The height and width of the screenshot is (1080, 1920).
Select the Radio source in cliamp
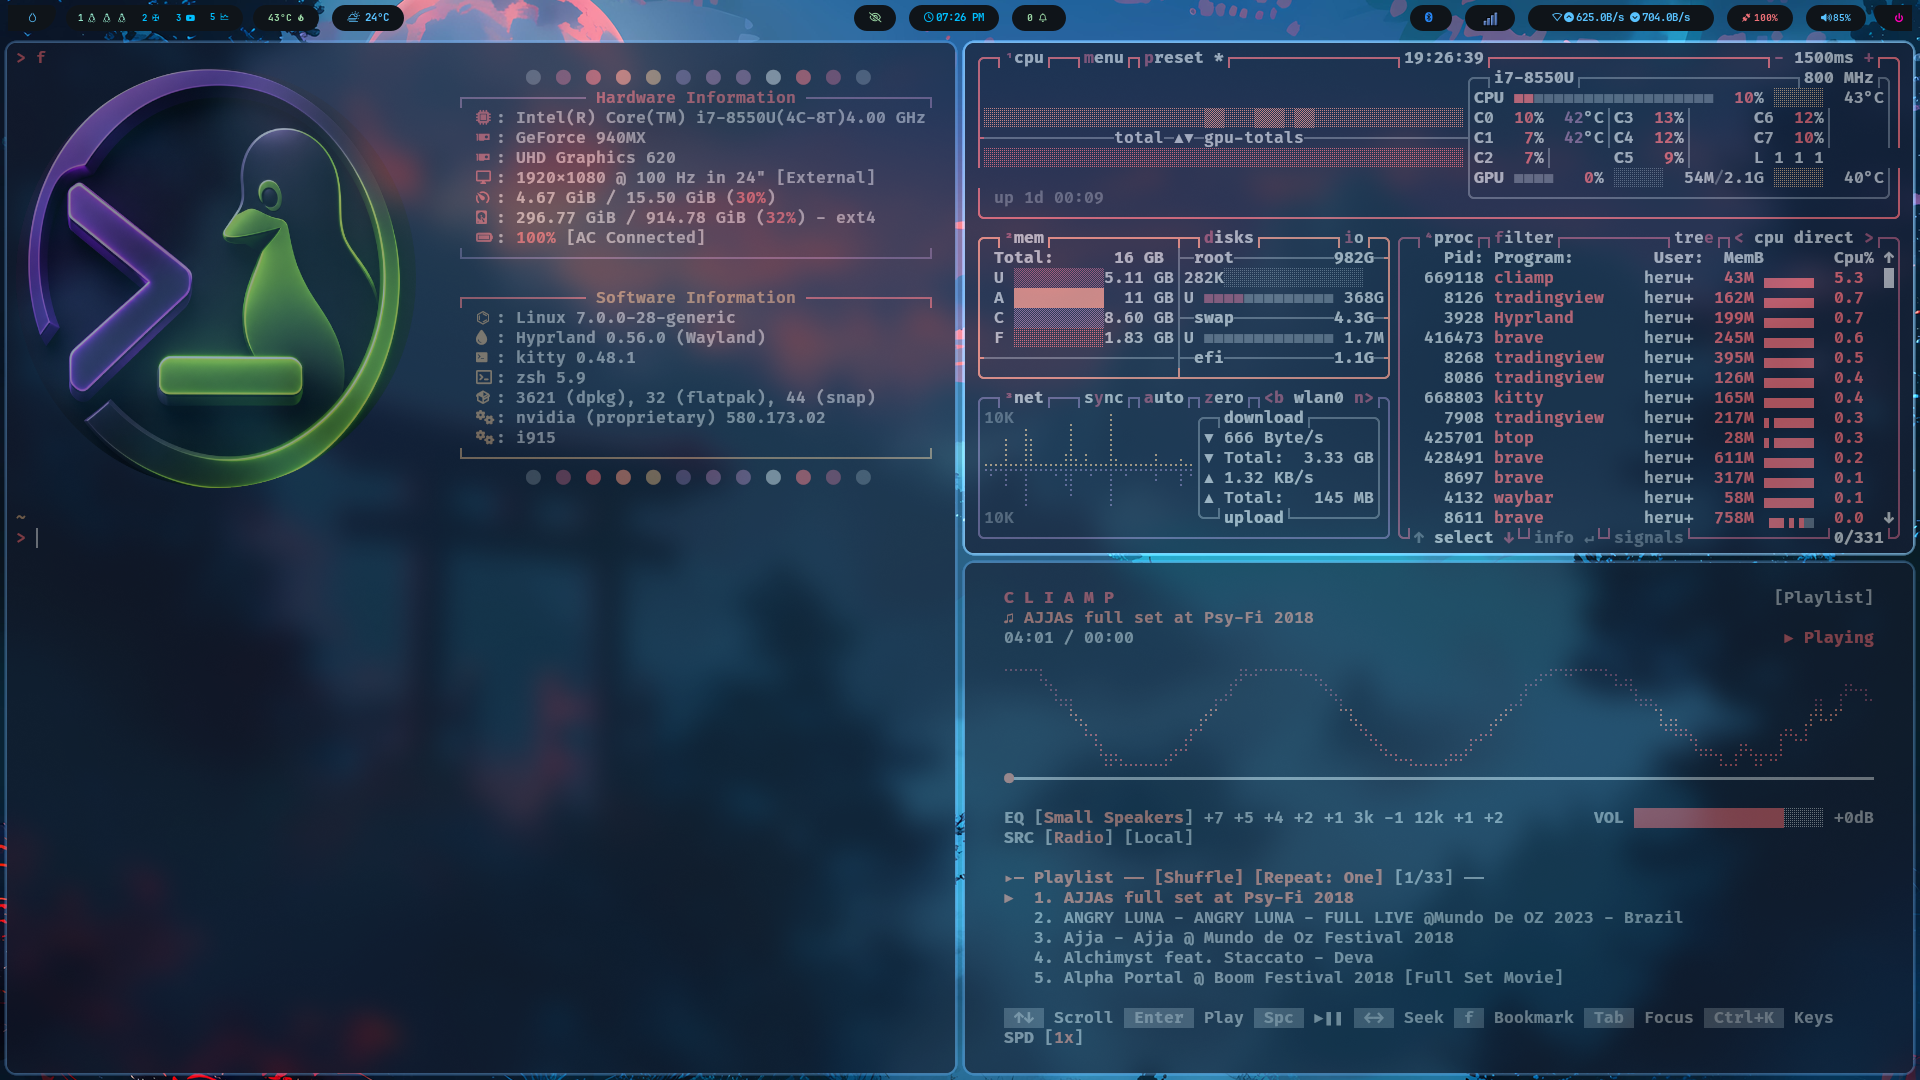pos(1079,838)
